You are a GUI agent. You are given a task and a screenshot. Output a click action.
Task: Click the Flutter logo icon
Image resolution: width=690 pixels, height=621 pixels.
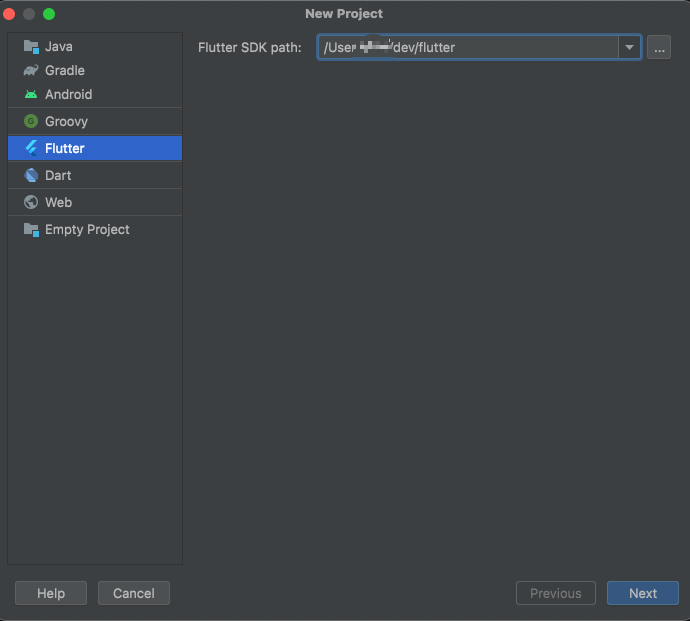click(x=31, y=148)
